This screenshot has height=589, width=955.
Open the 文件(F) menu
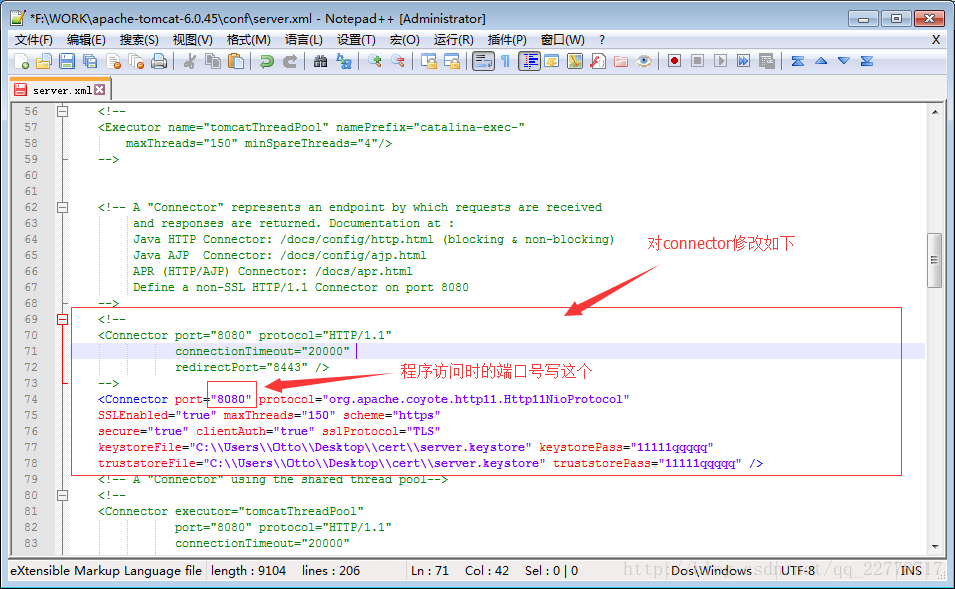pyautogui.click(x=33, y=40)
